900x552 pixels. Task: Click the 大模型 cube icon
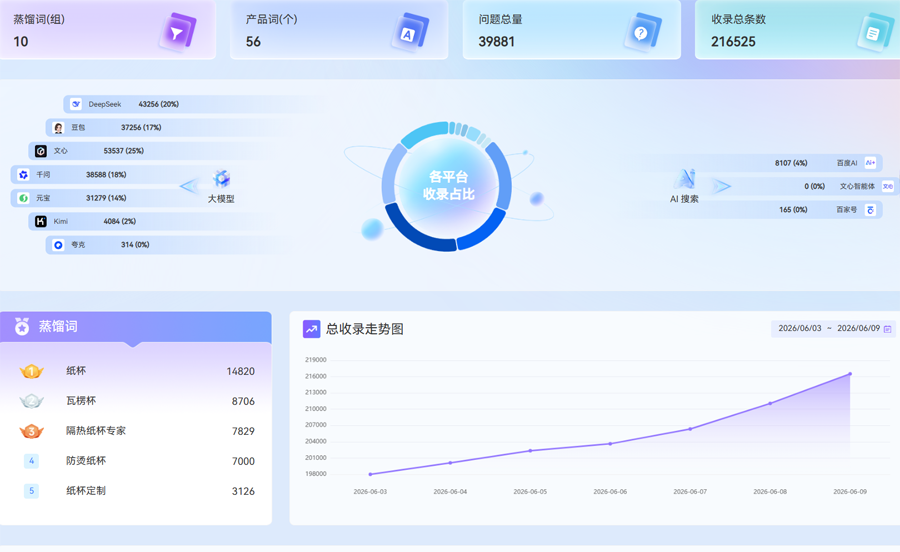pos(221,179)
